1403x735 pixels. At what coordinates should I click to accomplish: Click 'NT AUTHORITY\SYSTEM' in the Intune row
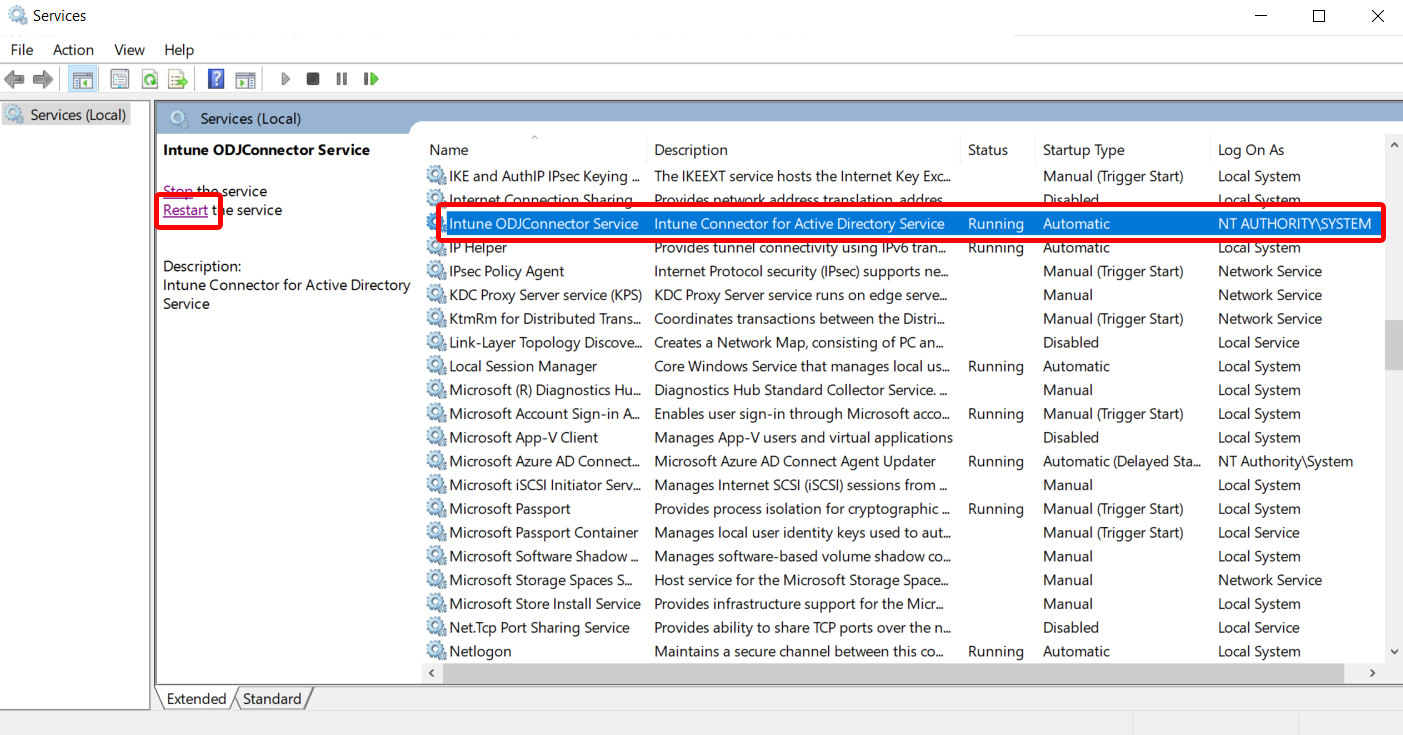click(1295, 224)
